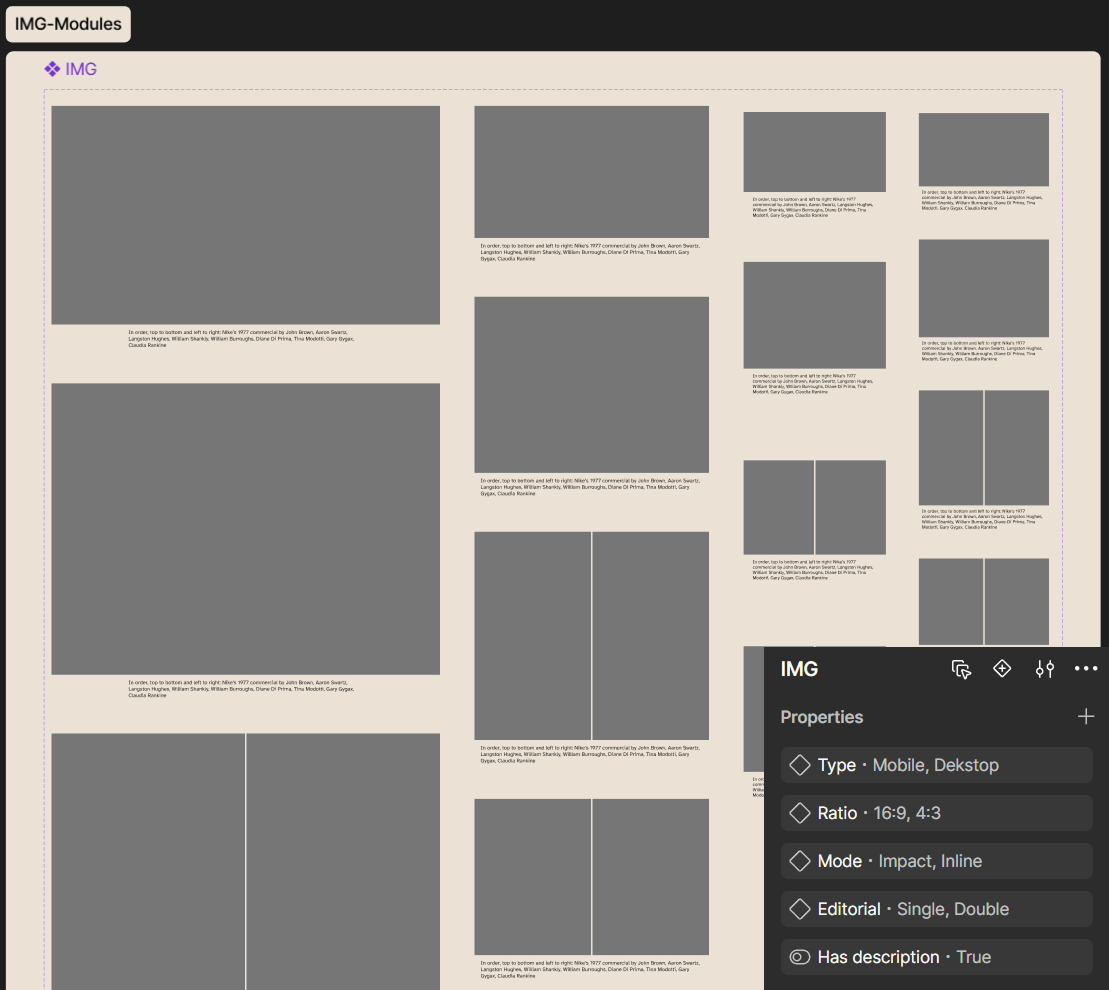The image size is (1109, 990).
Task: Select the top small image in third column
Action: (815, 151)
